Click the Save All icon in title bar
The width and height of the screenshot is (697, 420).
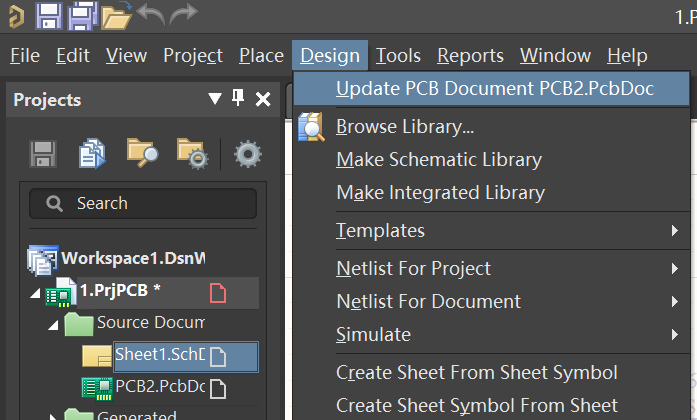coord(81,15)
